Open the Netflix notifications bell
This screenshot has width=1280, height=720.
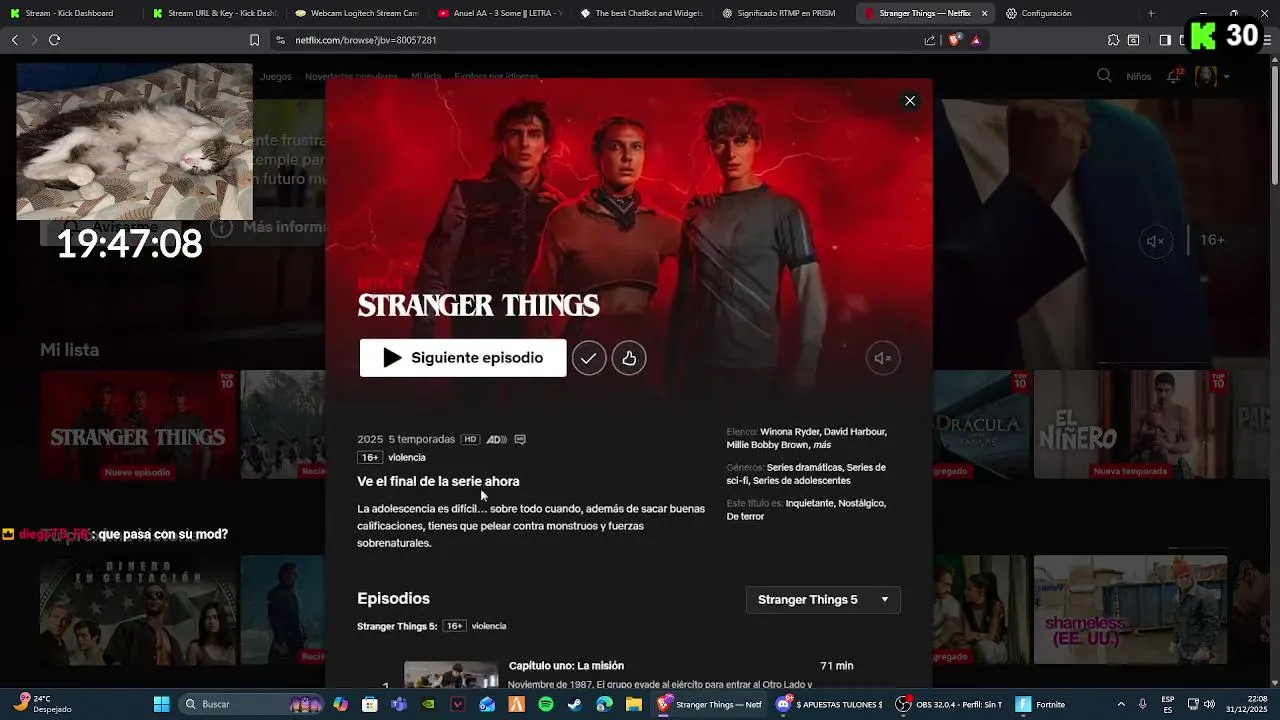tap(1174, 77)
